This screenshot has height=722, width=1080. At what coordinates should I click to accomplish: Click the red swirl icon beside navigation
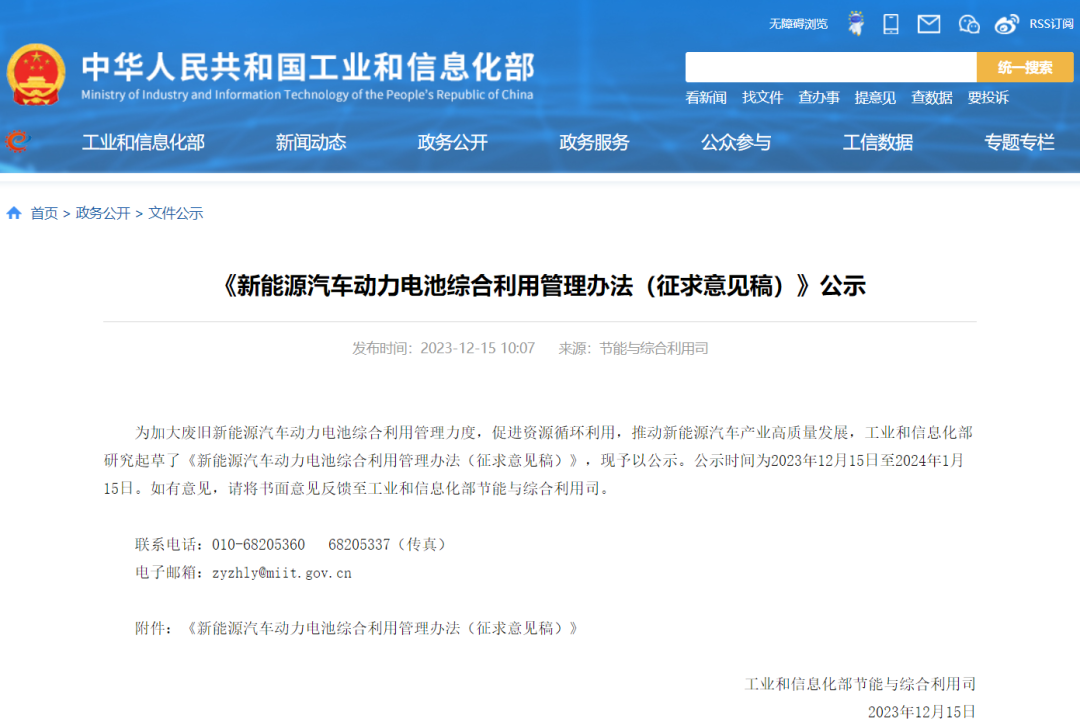(17, 141)
